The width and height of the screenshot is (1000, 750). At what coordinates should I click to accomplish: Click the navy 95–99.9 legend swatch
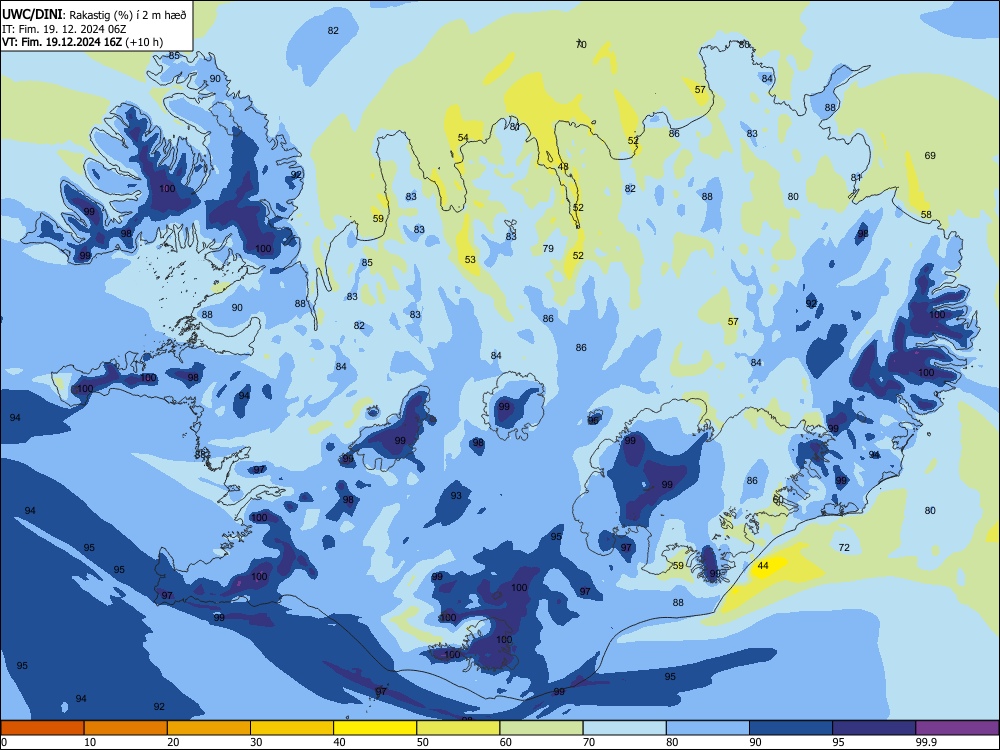(874, 728)
